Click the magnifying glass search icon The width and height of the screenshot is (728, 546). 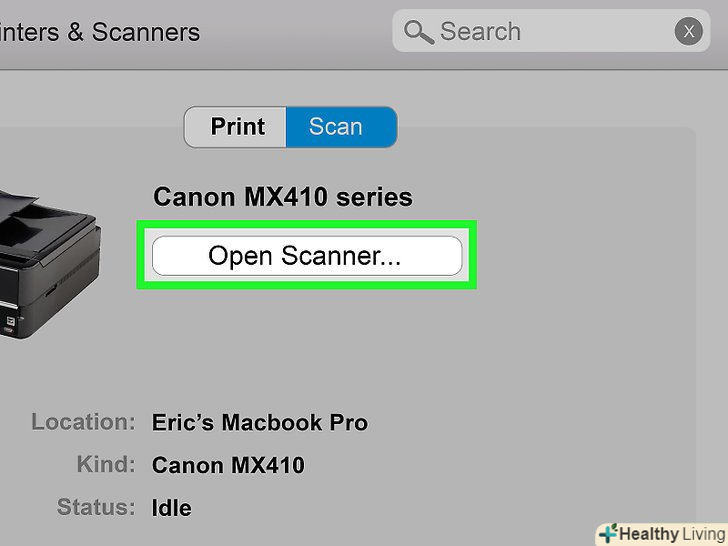tap(418, 32)
